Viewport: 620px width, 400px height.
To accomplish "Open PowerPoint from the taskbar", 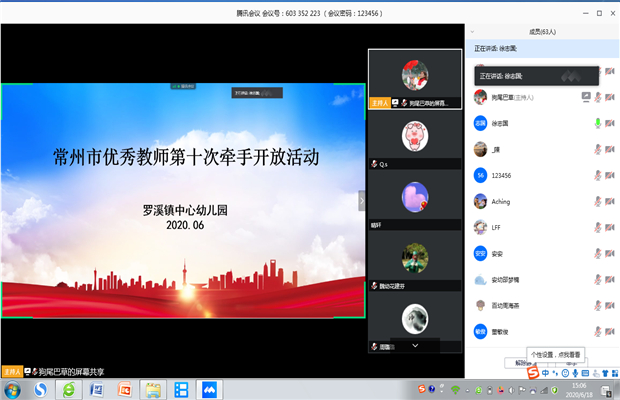I will (x=125, y=389).
